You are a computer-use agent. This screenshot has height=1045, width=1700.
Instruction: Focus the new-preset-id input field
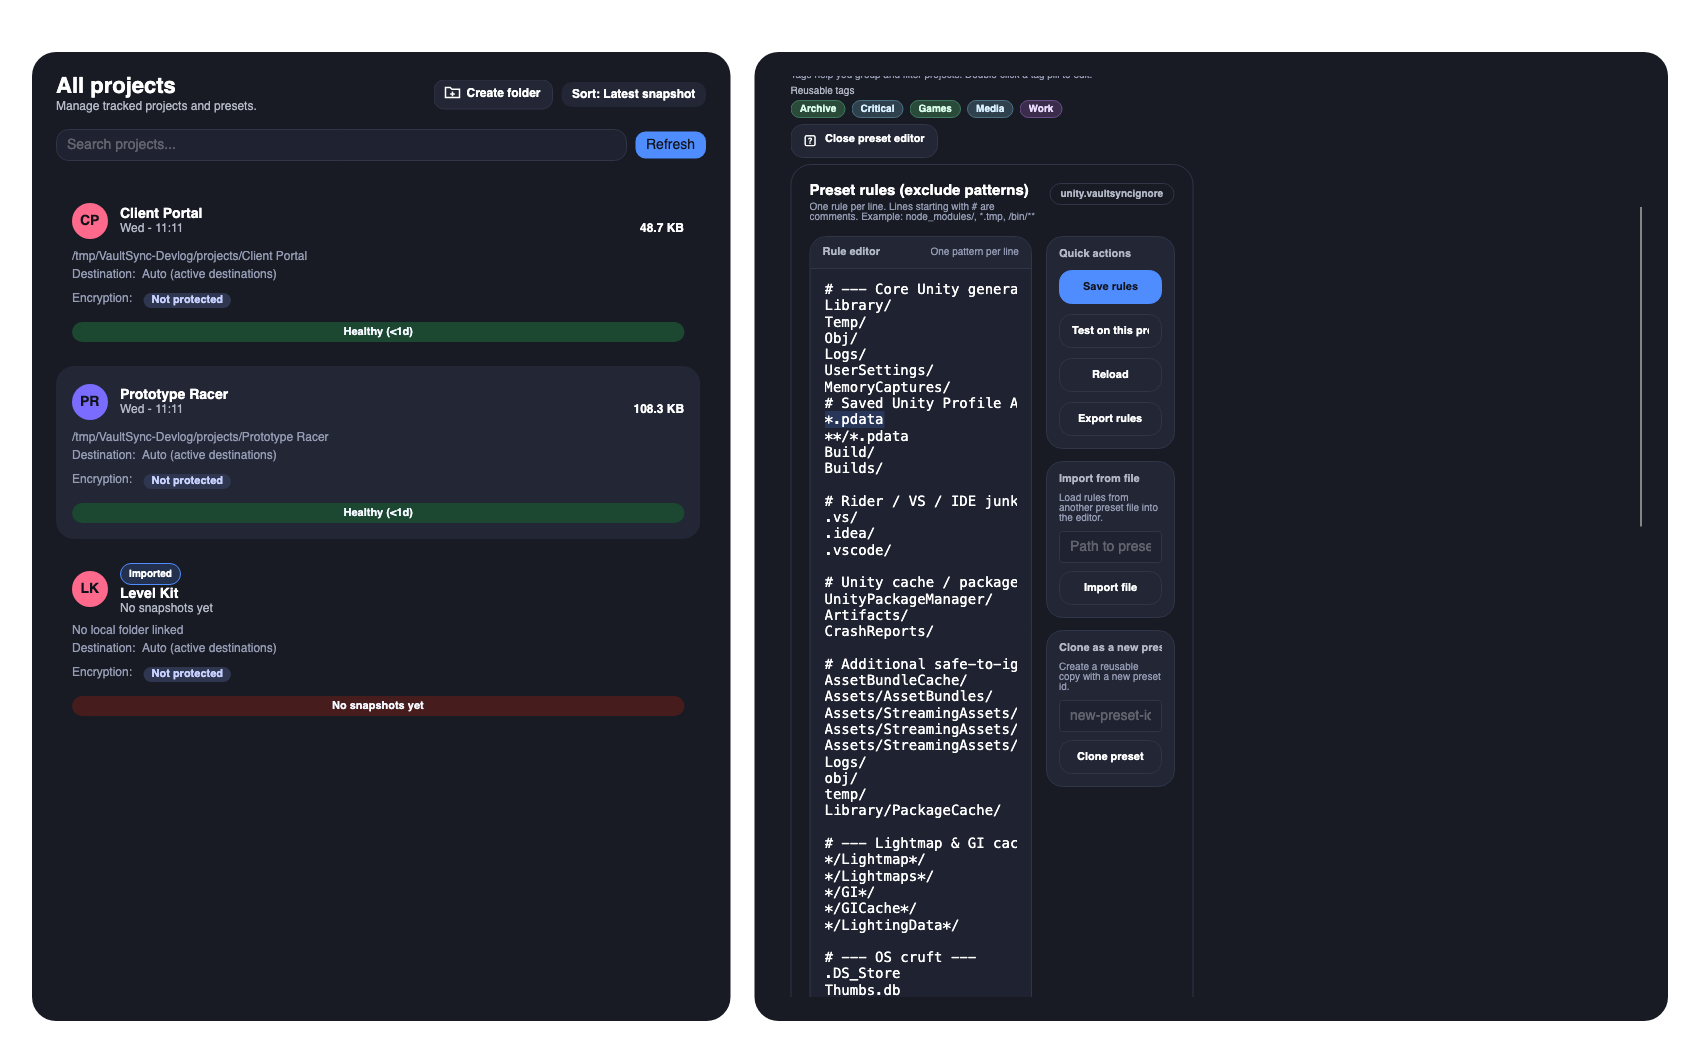pos(1110,716)
